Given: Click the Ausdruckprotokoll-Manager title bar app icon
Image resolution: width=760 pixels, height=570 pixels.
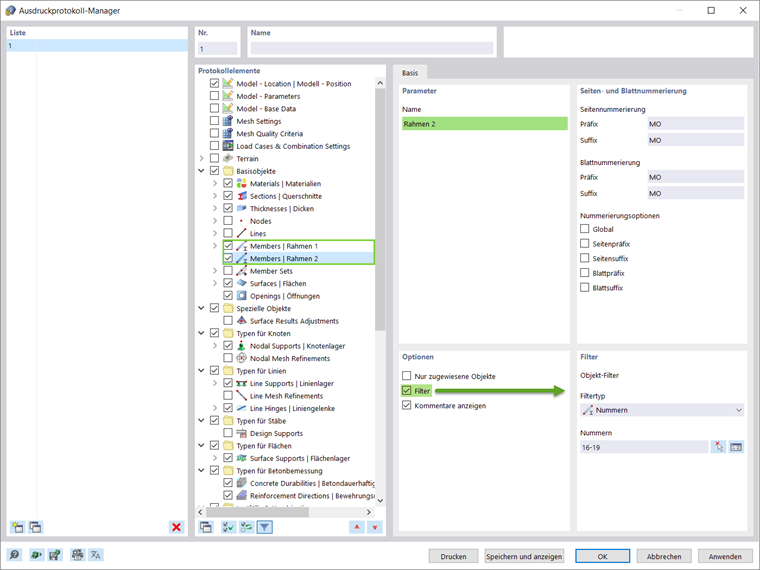Looking at the screenshot, I should [x=10, y=10].
